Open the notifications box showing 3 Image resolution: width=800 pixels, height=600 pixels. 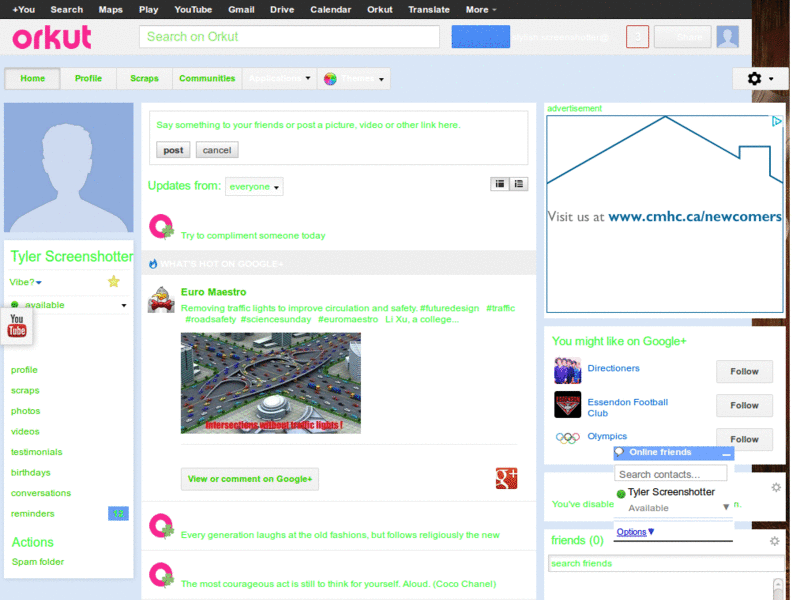point(637,37)
